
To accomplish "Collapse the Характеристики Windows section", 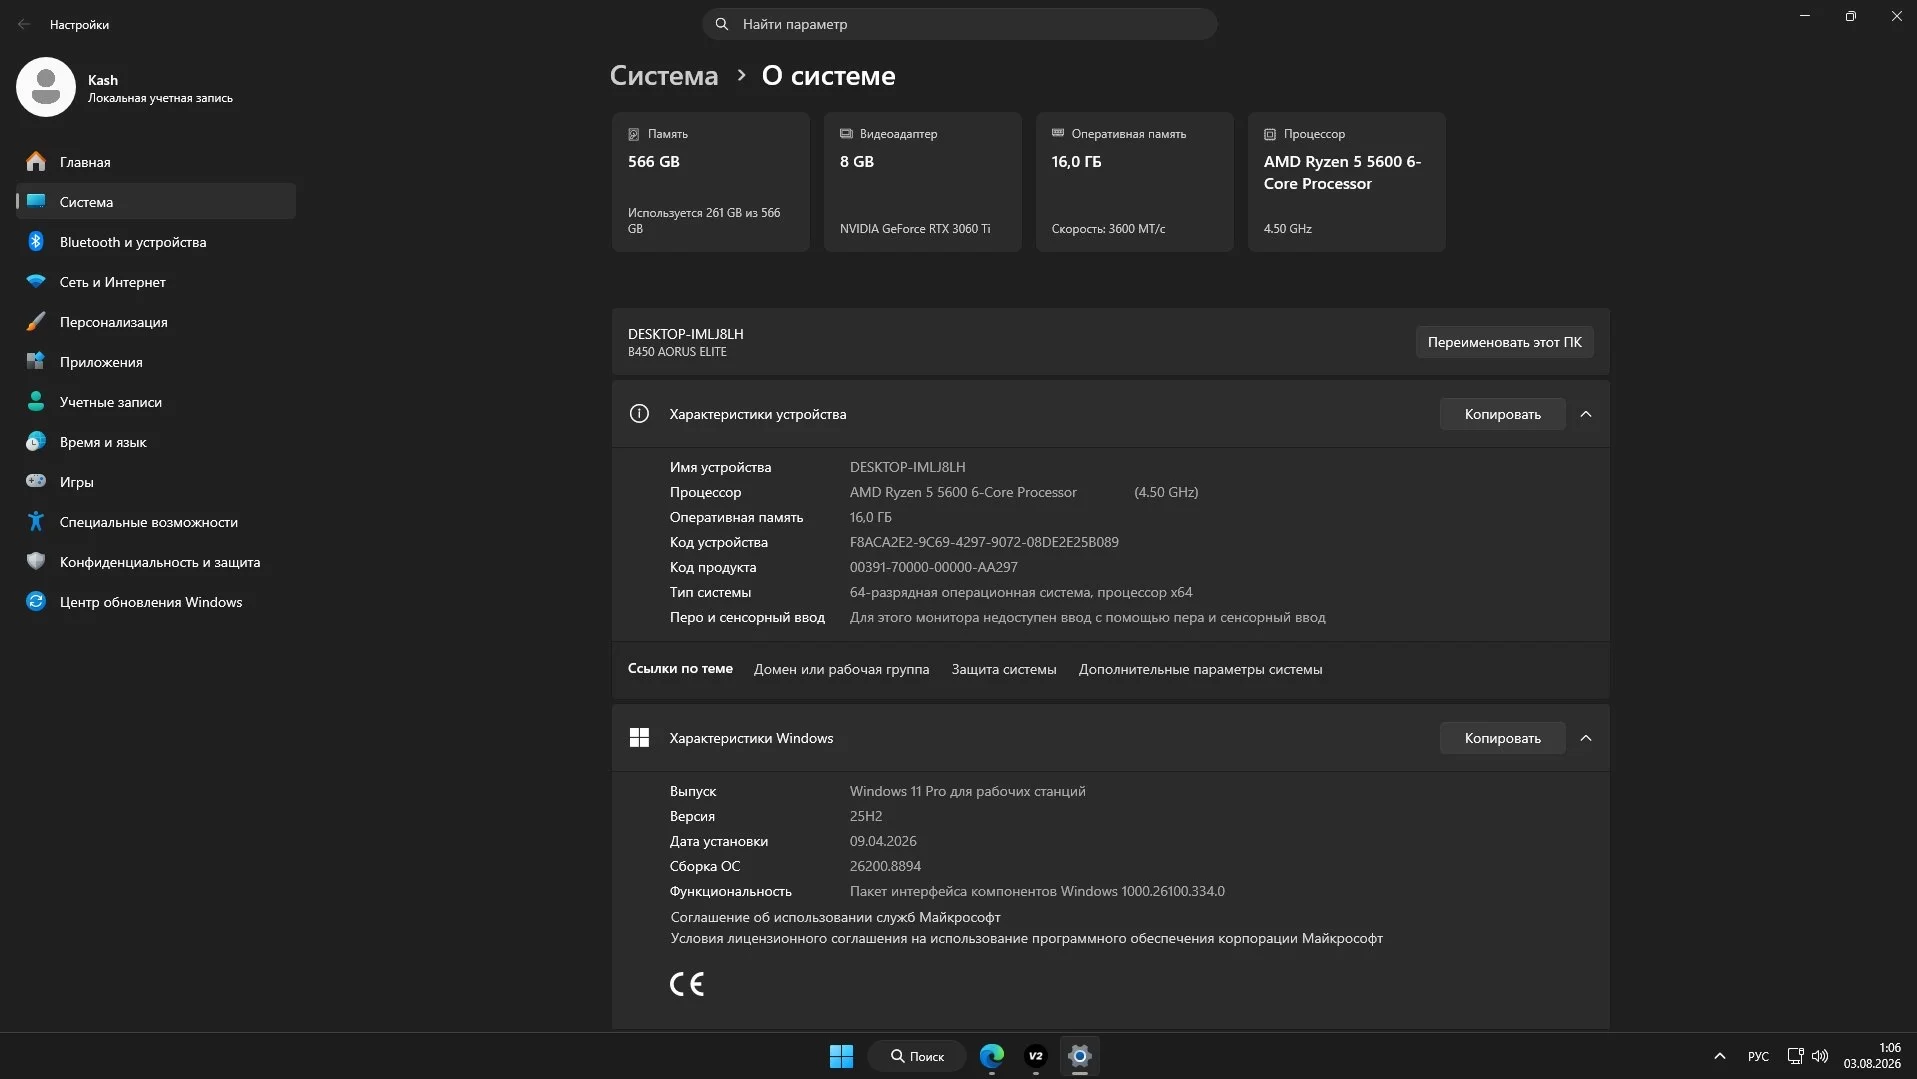I will [x=1586, y=738].
